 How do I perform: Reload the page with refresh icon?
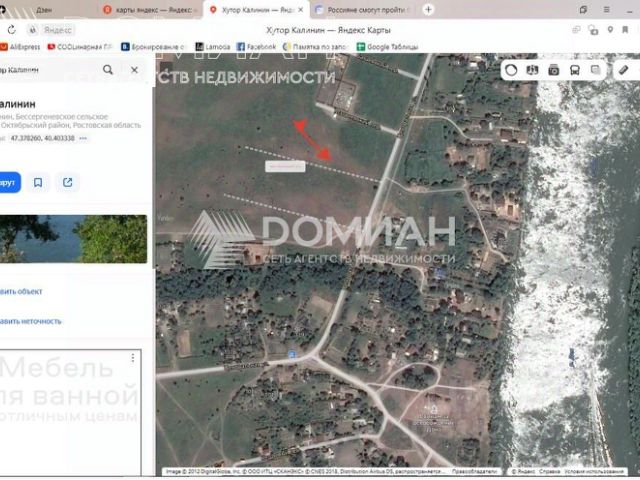click(x=11, y=30)
